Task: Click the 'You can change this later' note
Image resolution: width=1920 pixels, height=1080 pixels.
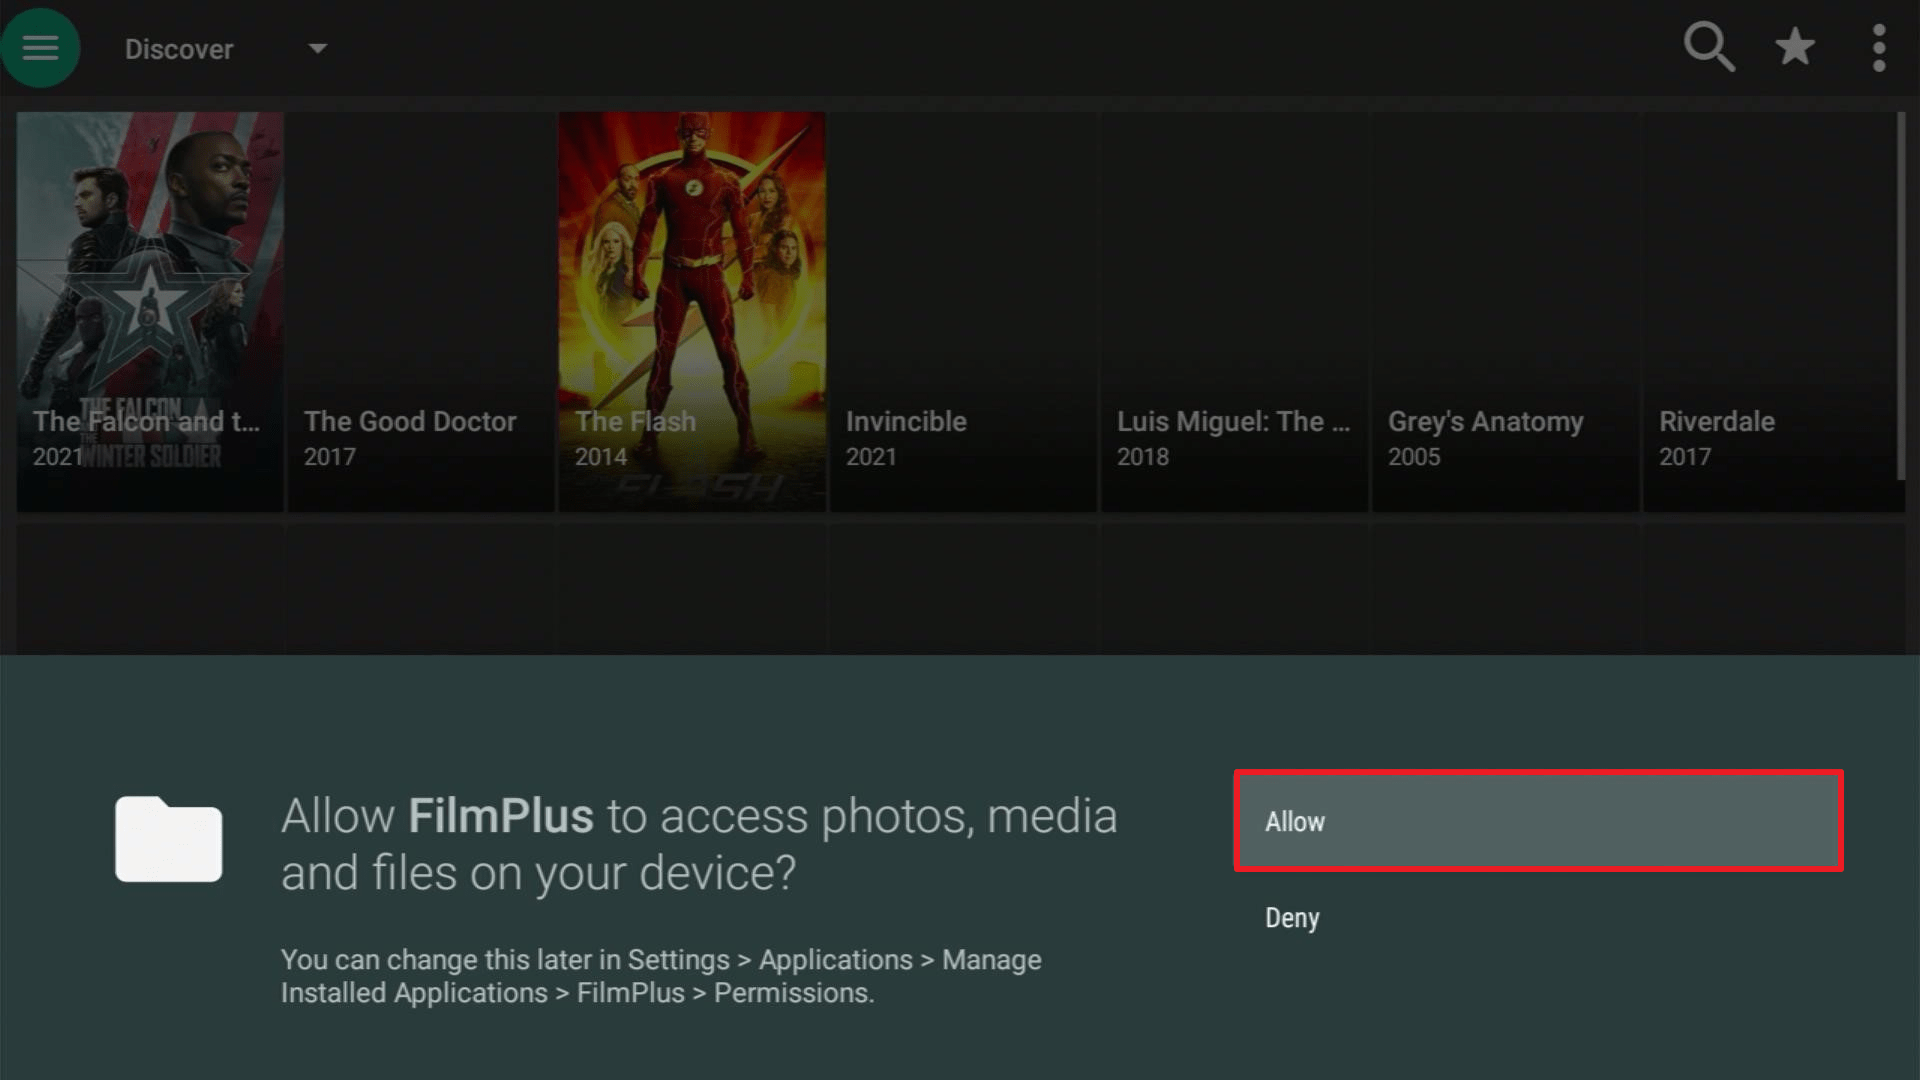Action: pyautogui.click(x=661, y=976)
